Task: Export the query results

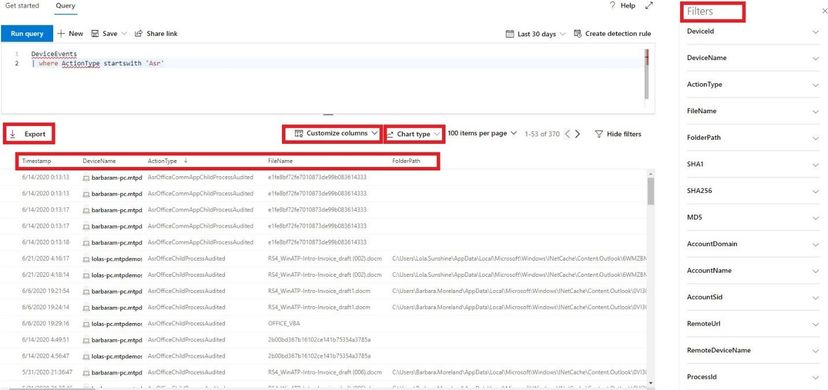Action: click(x=28, y=134)
